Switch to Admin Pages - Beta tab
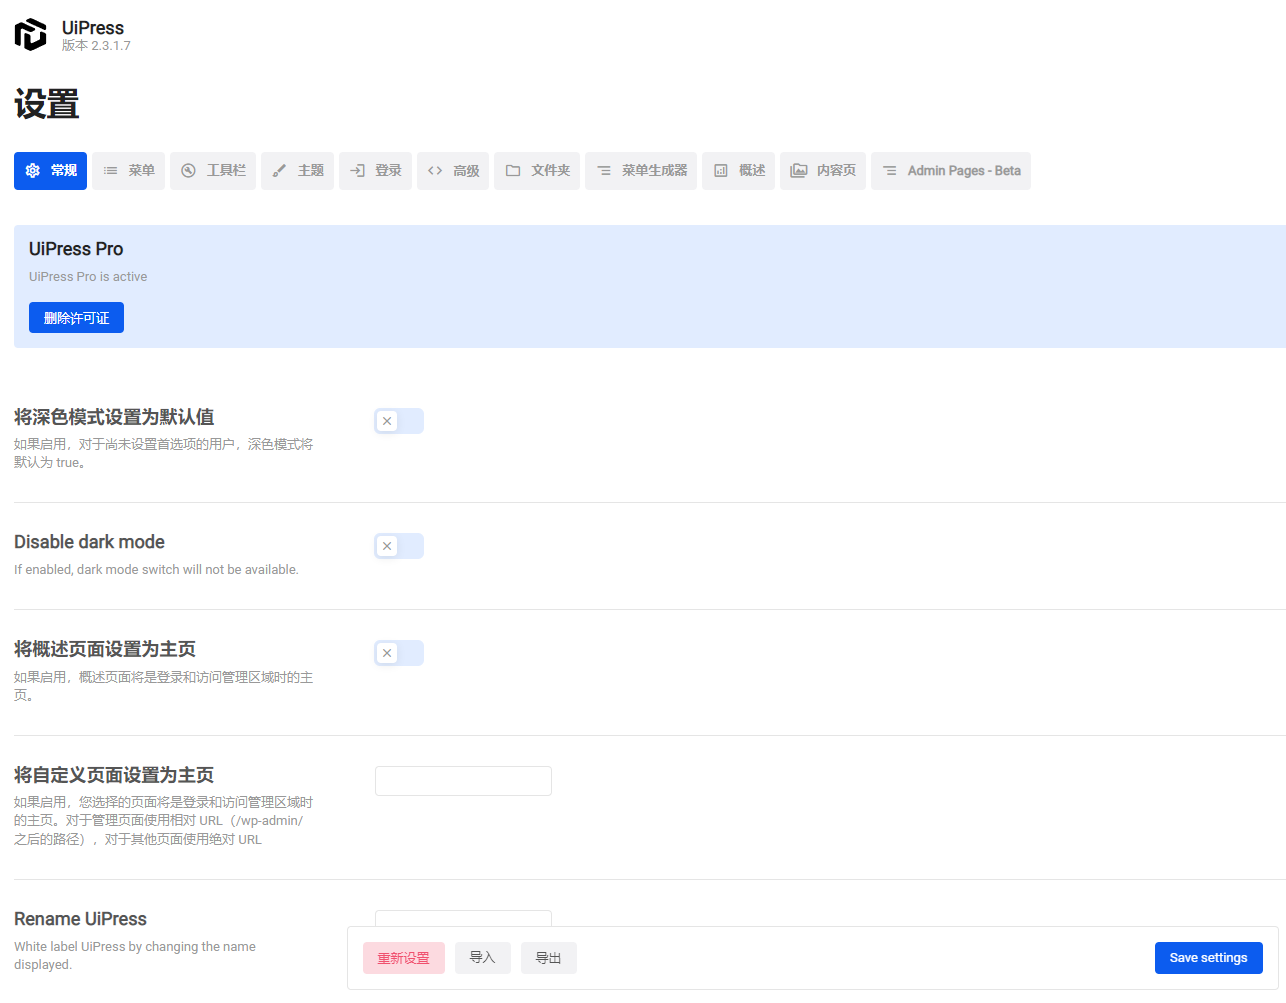This screenshot has height=1003, width=1286. 951,171
